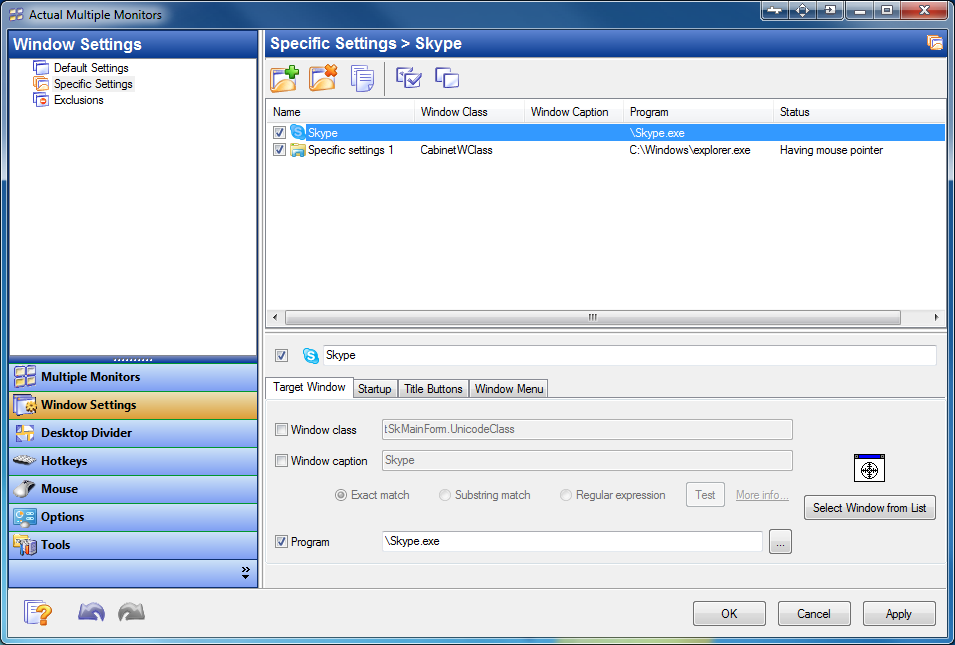Viewport: 955px width, 645px height.
Task: Toggle the enabled checkbox beside Skype name field
Action: 281,356
